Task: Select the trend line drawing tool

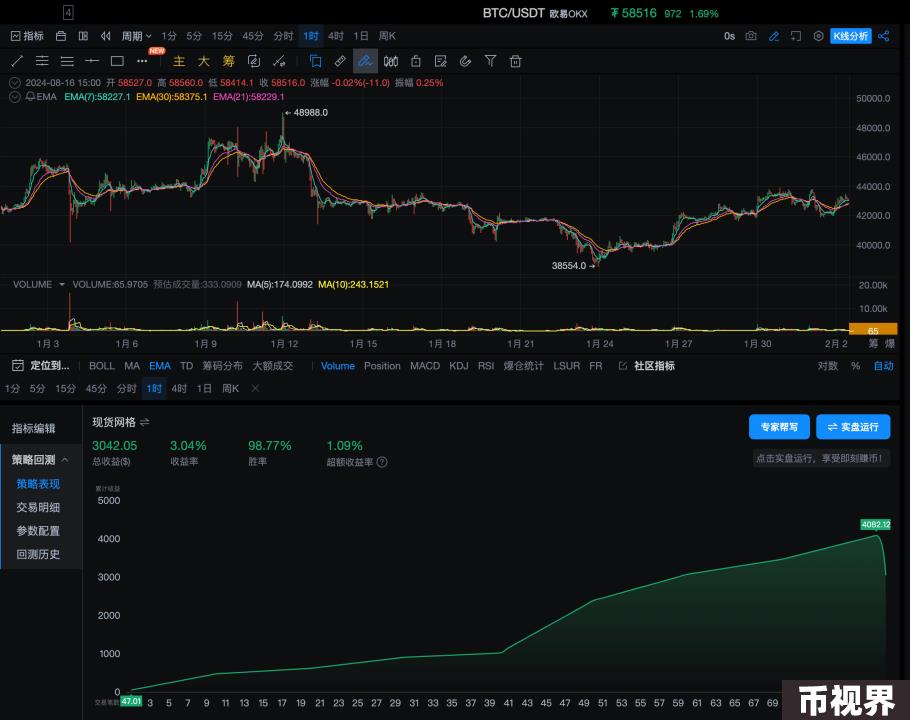Action: click(17, 61)
